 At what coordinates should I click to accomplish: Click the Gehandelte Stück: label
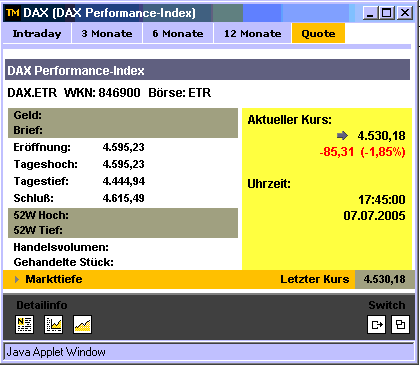click(x=63, y=262)
